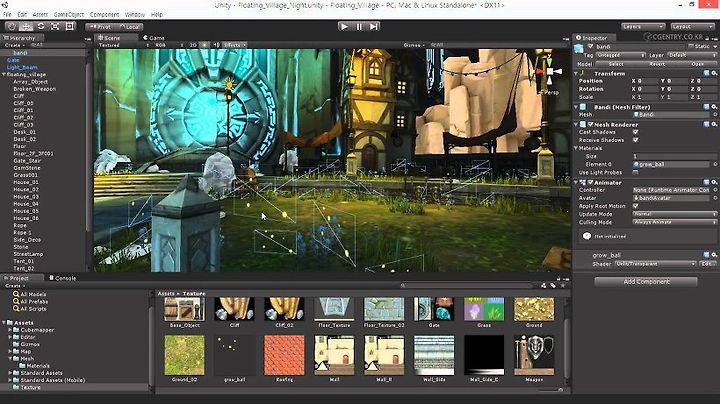Open the GameObject menu
The image size is (720, 404).
click(x=69, y=15)
